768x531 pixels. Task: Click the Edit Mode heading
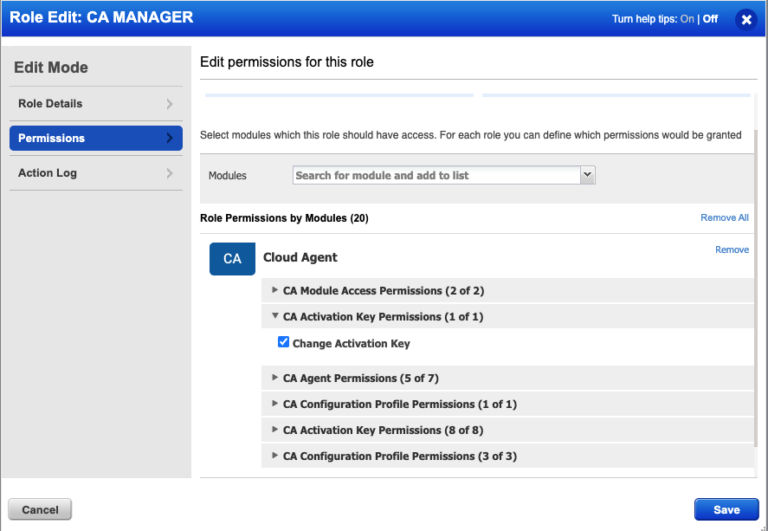click(51, 67)
